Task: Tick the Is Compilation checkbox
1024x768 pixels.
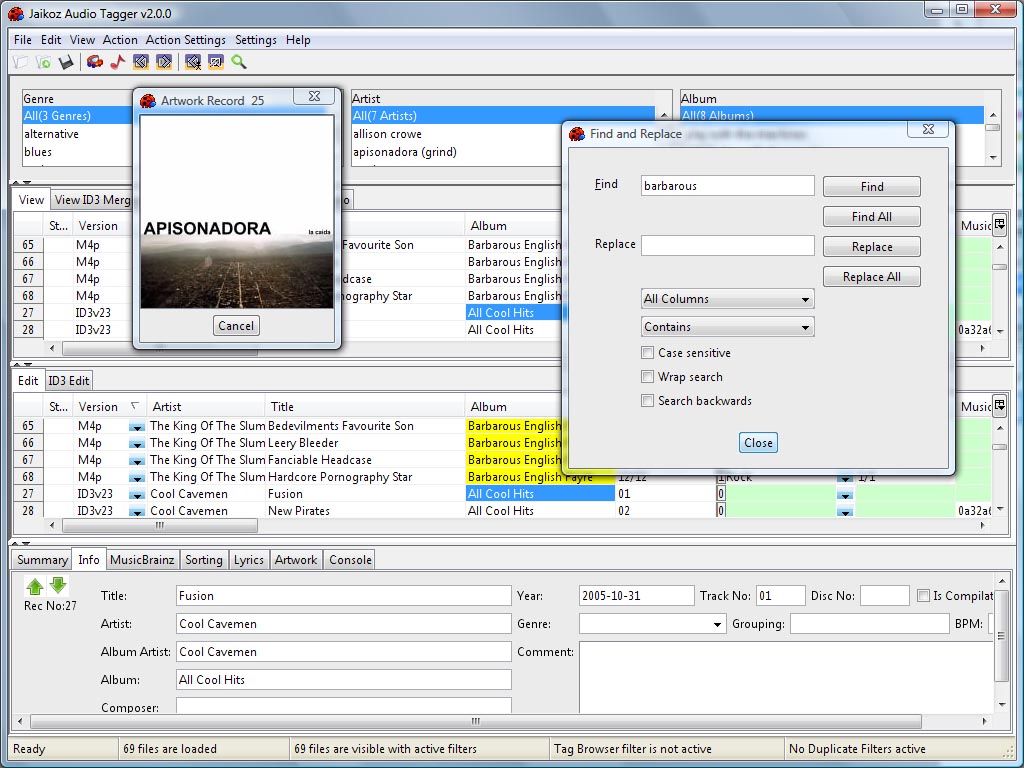Action: coord(923,596)
